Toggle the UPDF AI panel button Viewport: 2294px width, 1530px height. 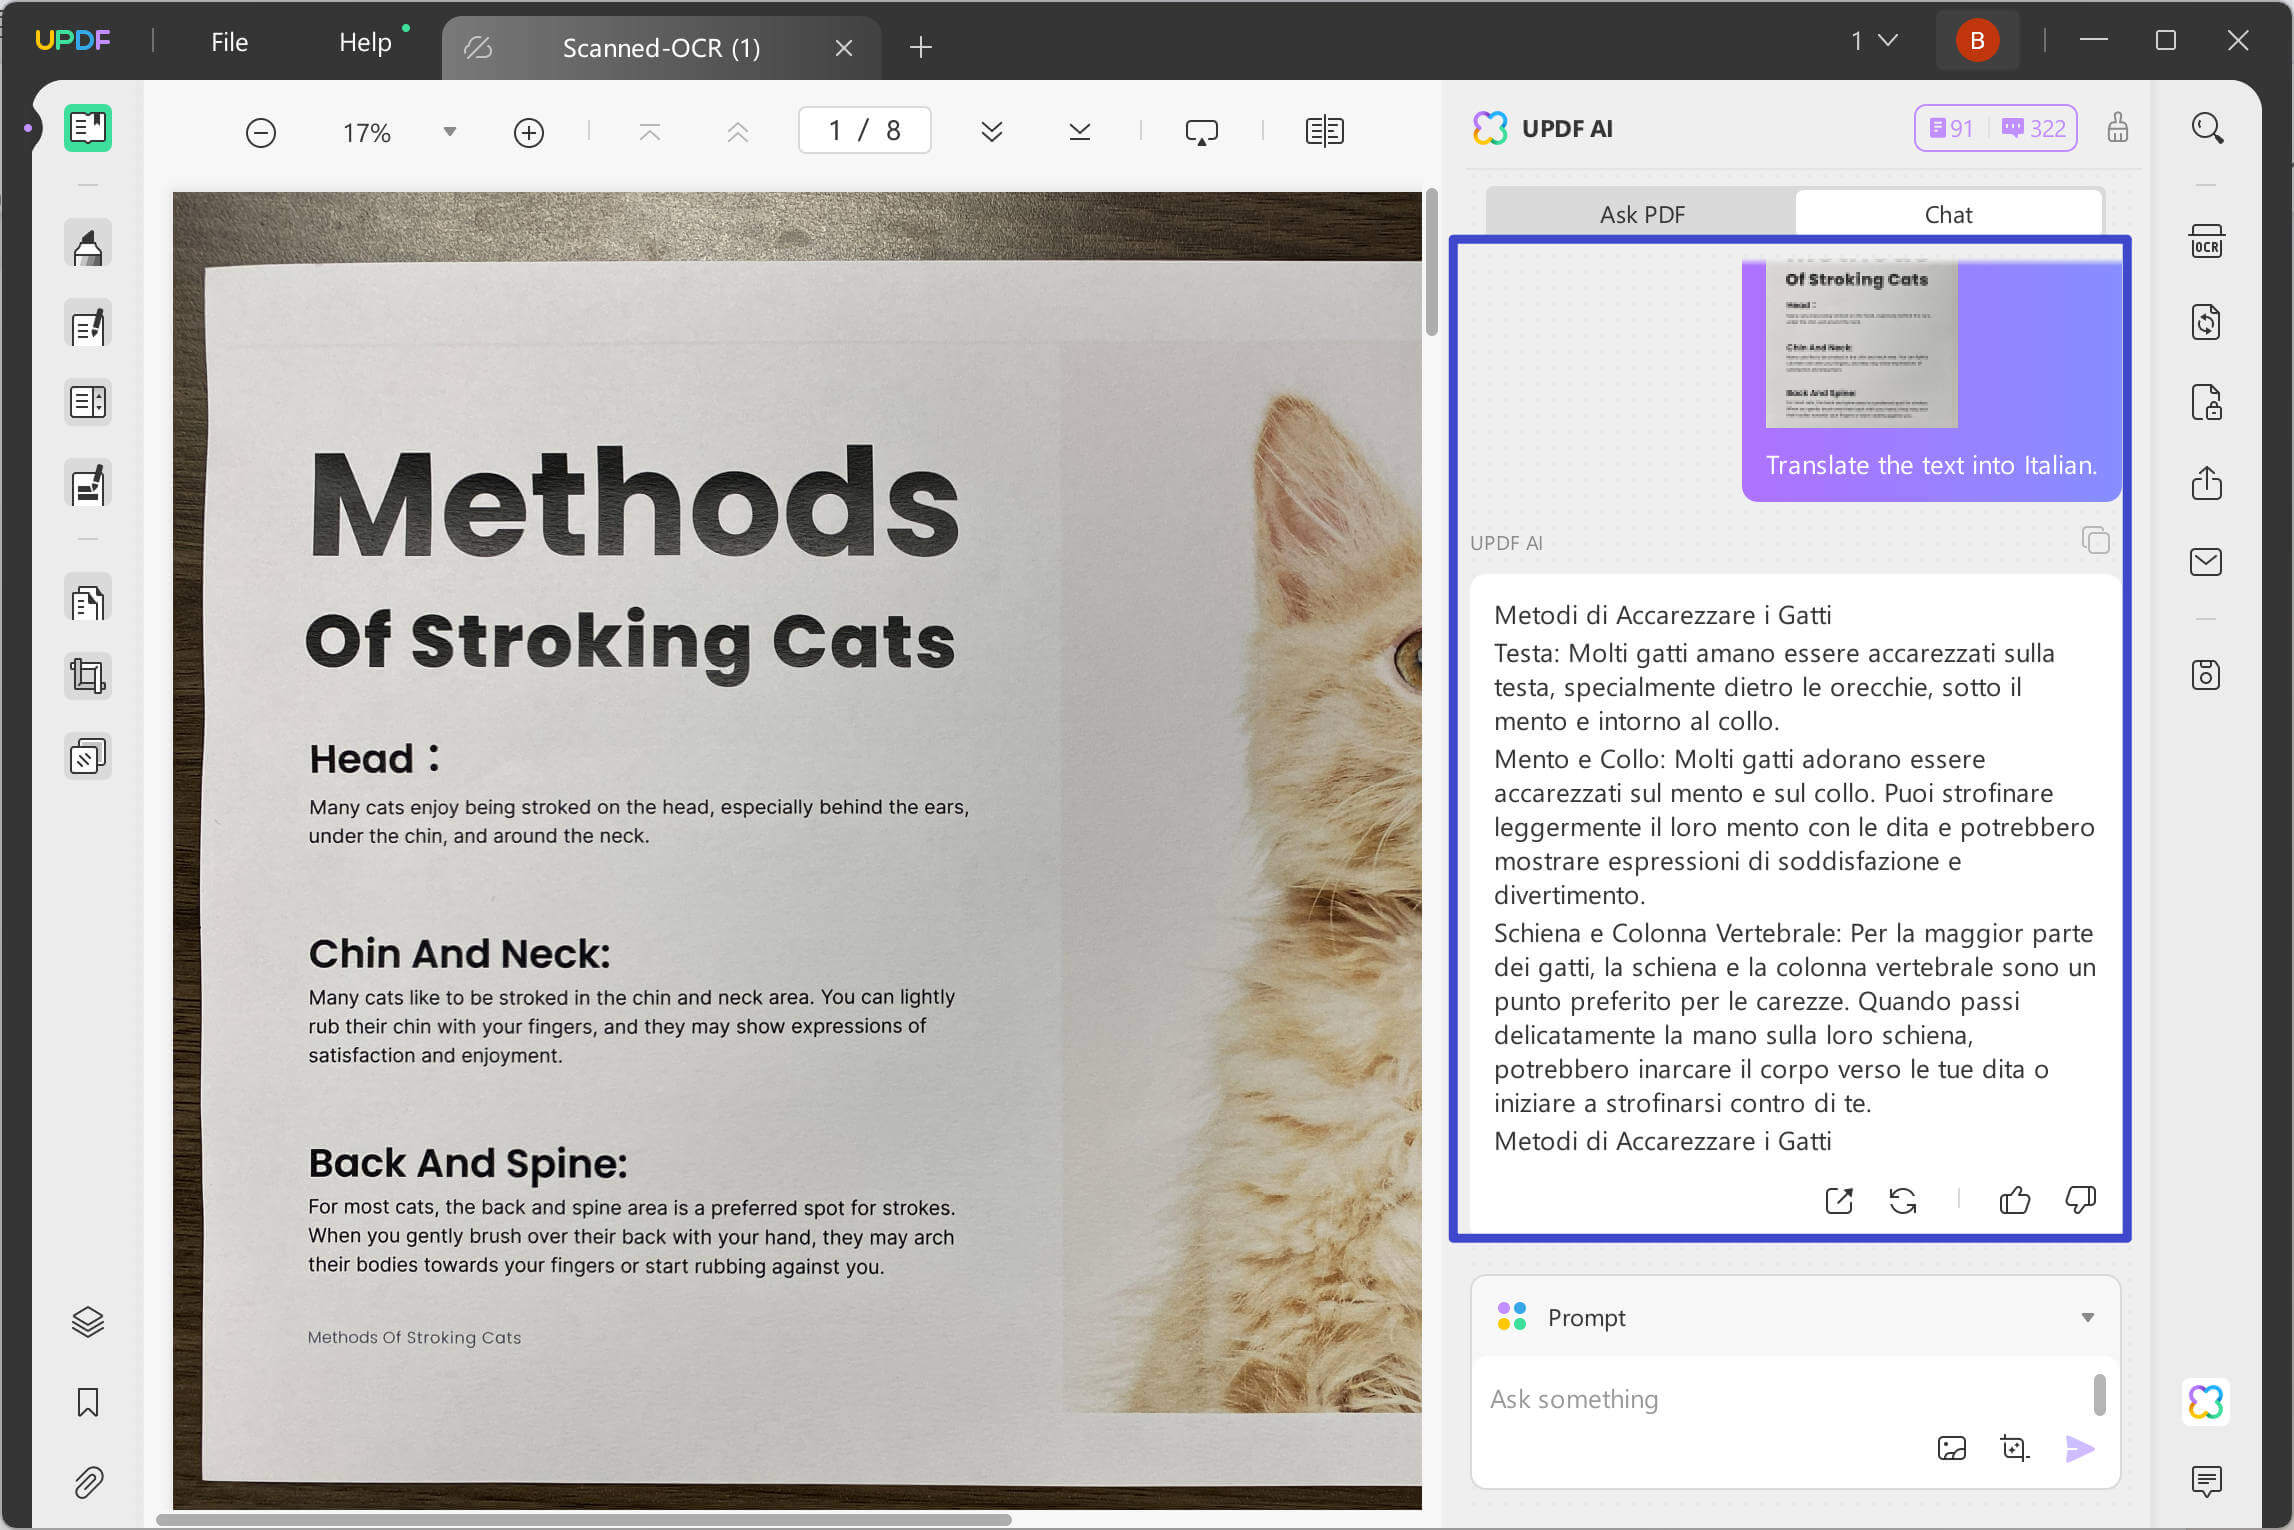[x=2206, y=1402]
